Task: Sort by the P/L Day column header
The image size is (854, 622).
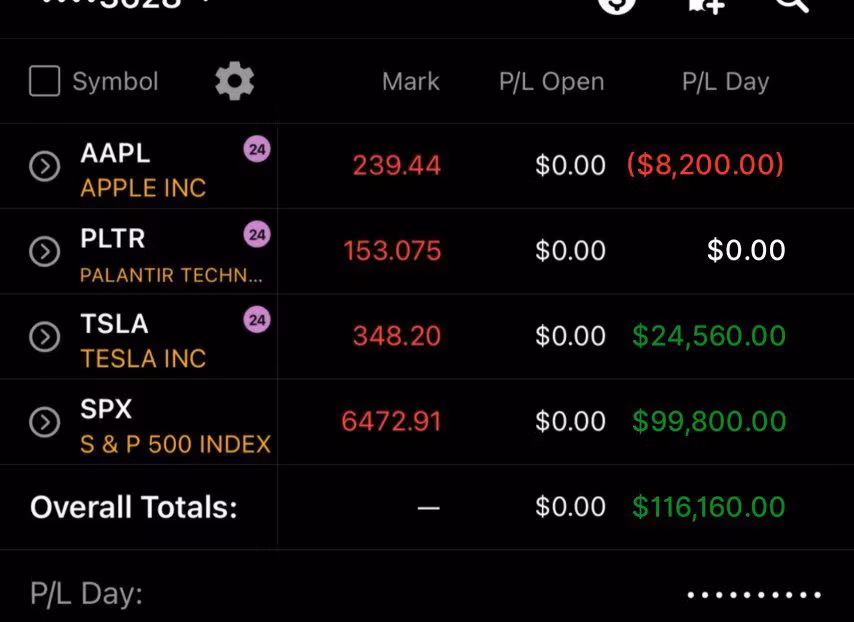Action: [725, 82]
